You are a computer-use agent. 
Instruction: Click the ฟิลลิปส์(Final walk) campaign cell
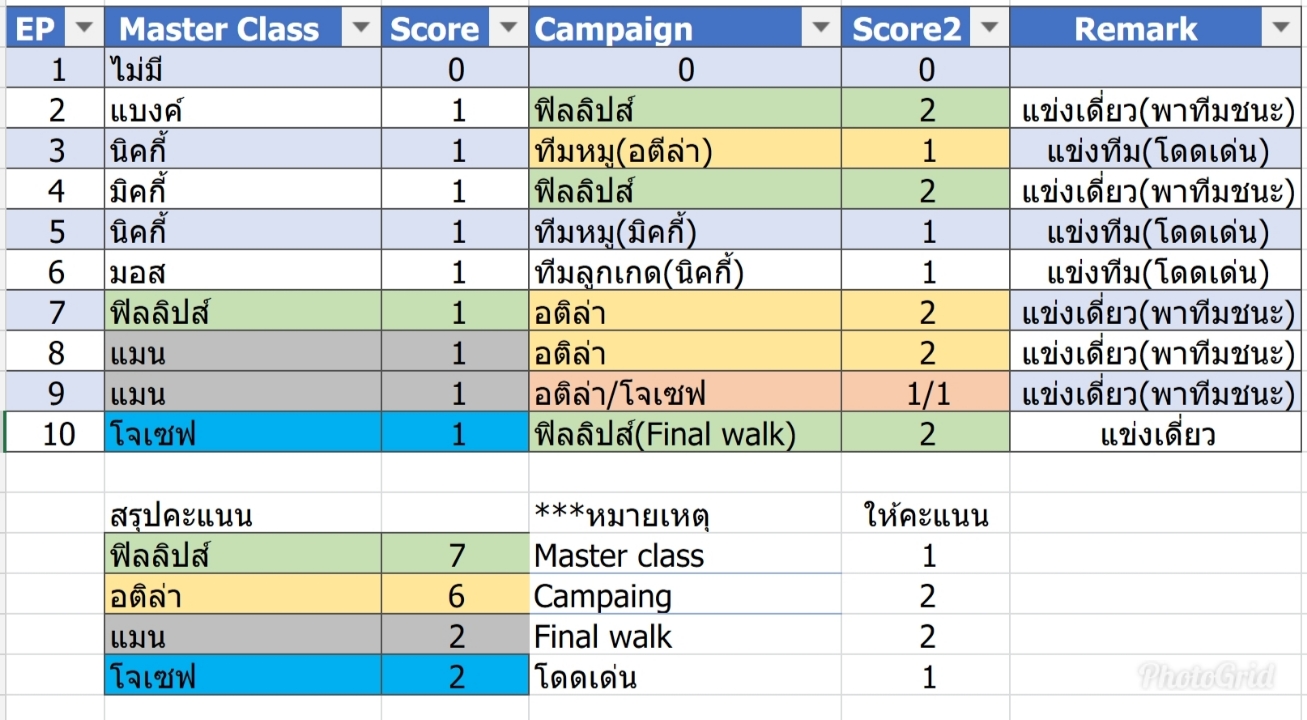tap(685, 434)
